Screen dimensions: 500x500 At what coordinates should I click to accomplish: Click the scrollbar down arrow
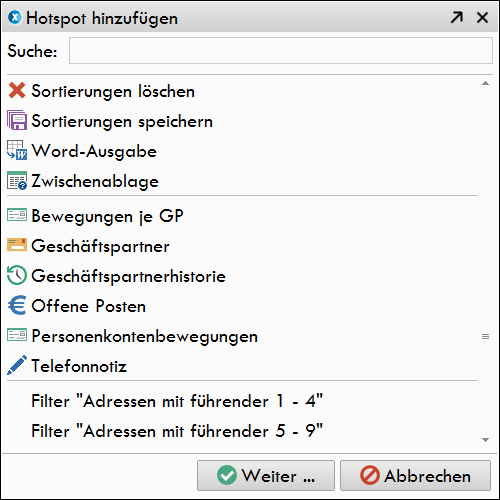point(485,440)
